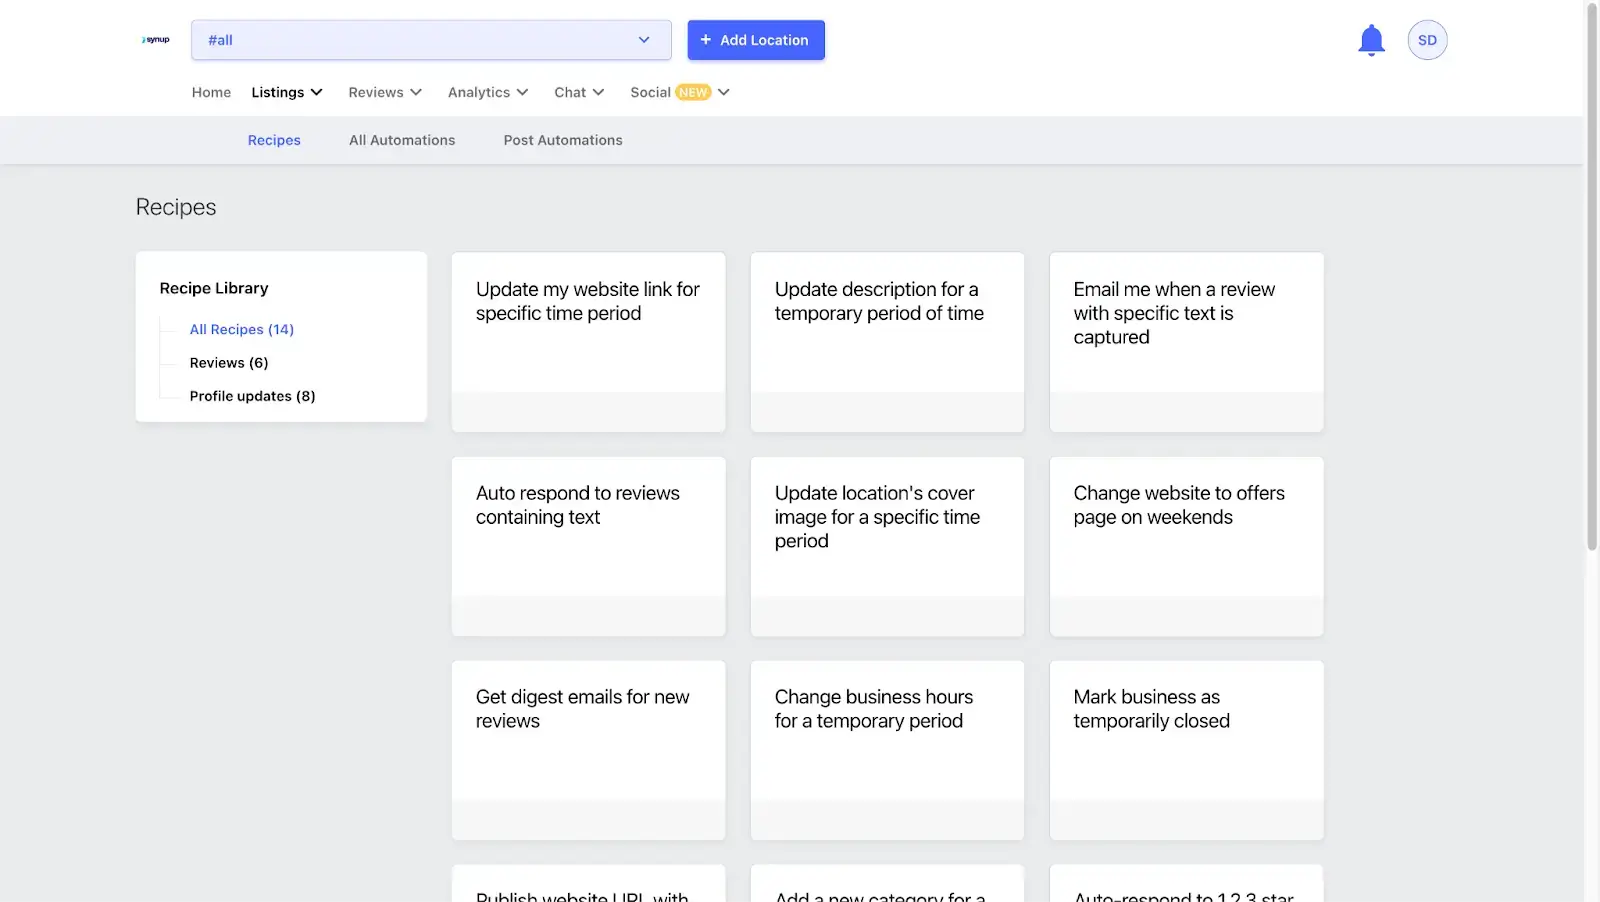Screen dimensions: 1600x902
Task: Click the Synup logo
Action: pyautogui.click(x=156, y=40)
